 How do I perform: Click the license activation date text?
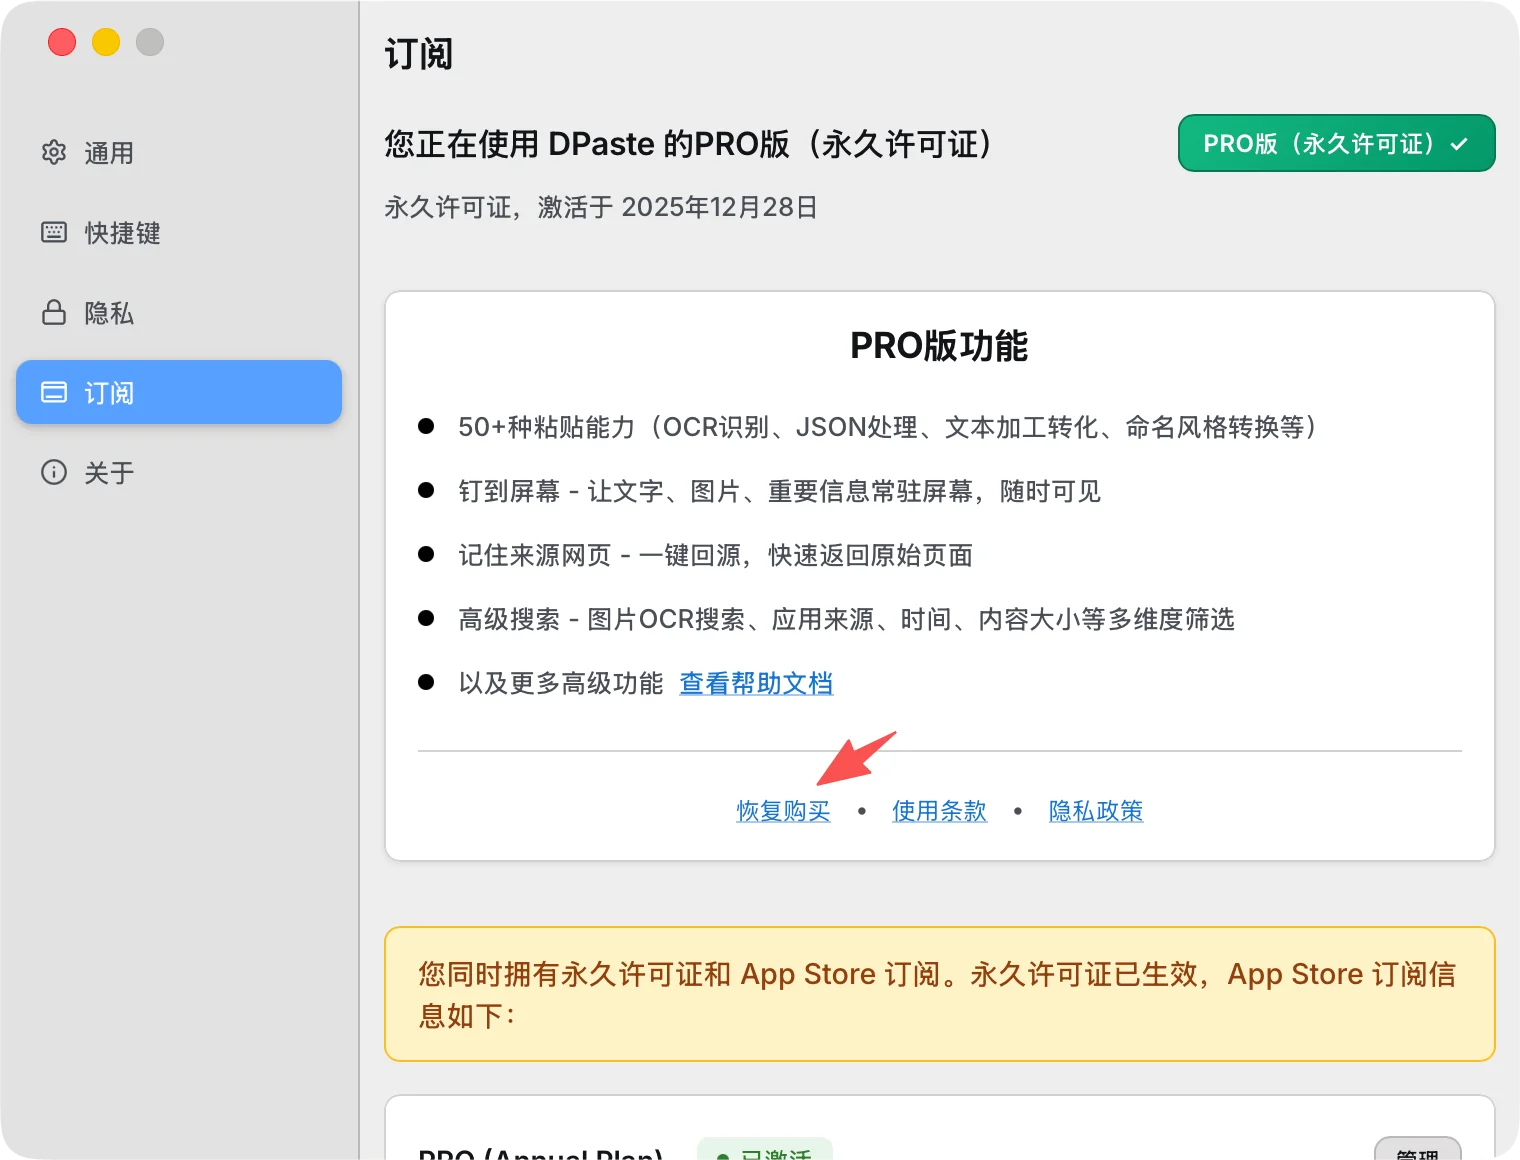point(601,207)
